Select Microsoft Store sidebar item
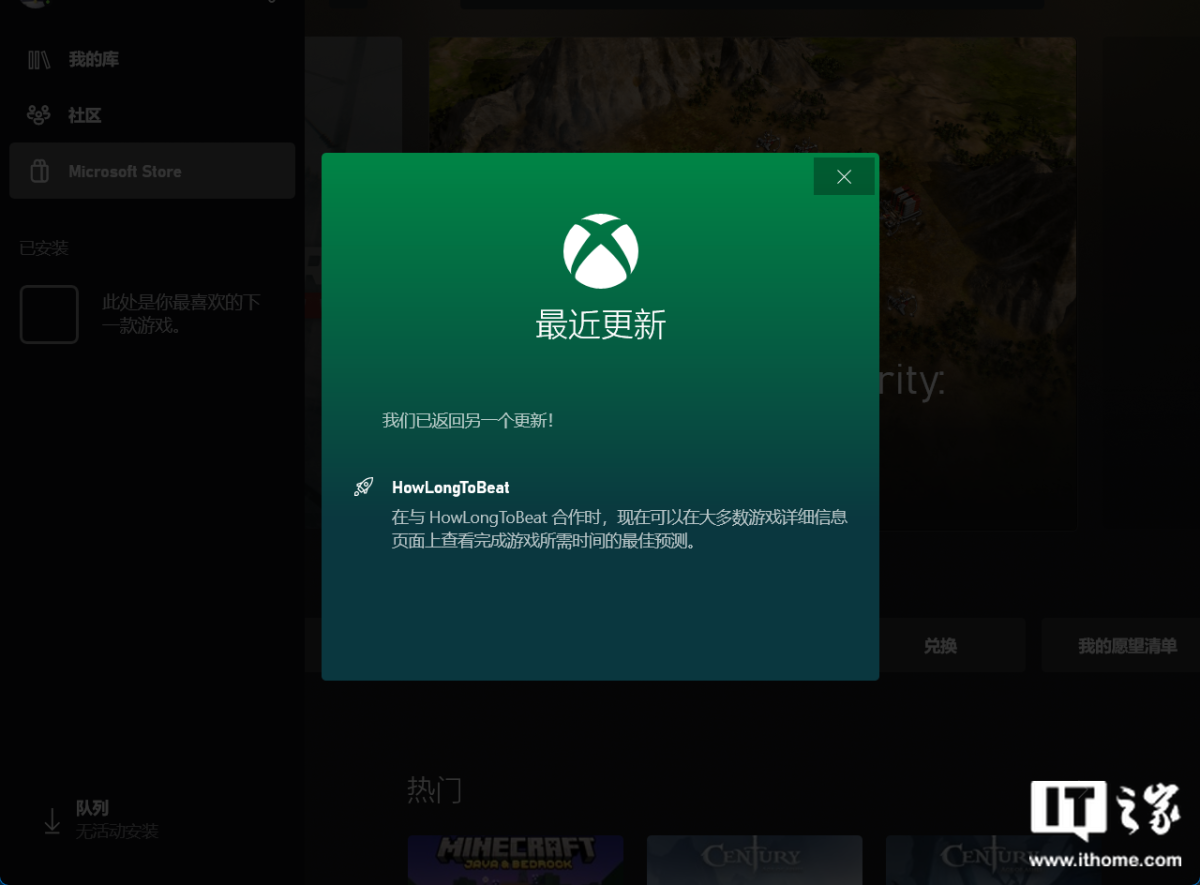 (152, 171)
